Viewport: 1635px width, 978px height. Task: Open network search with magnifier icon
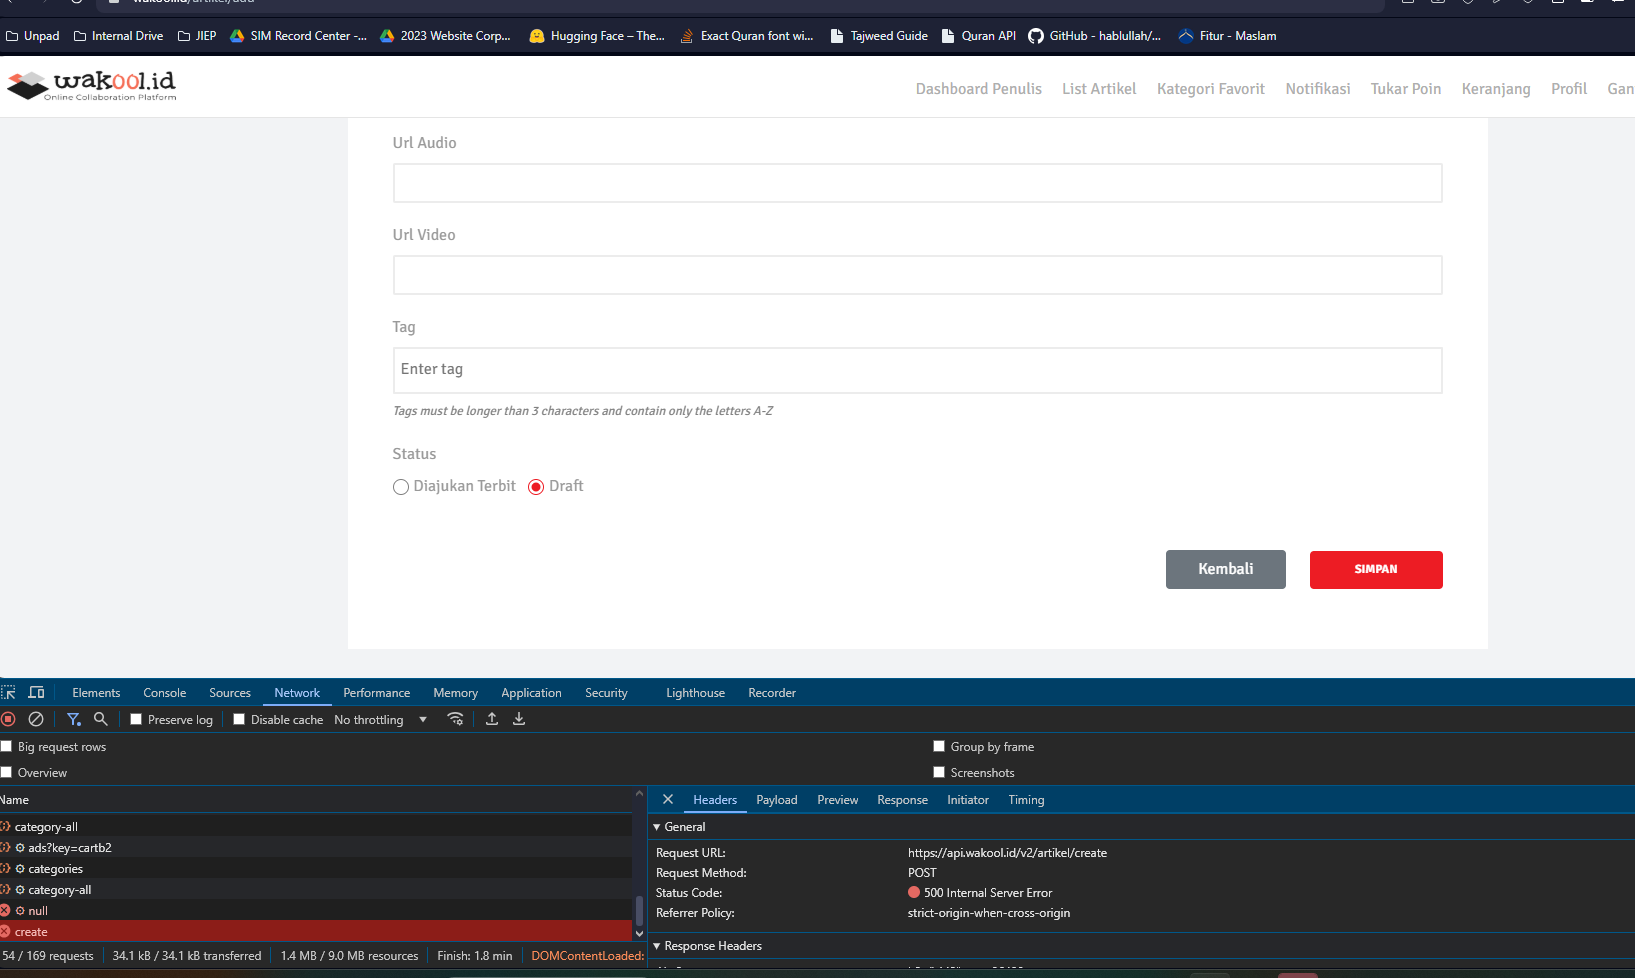click(101, 719)
